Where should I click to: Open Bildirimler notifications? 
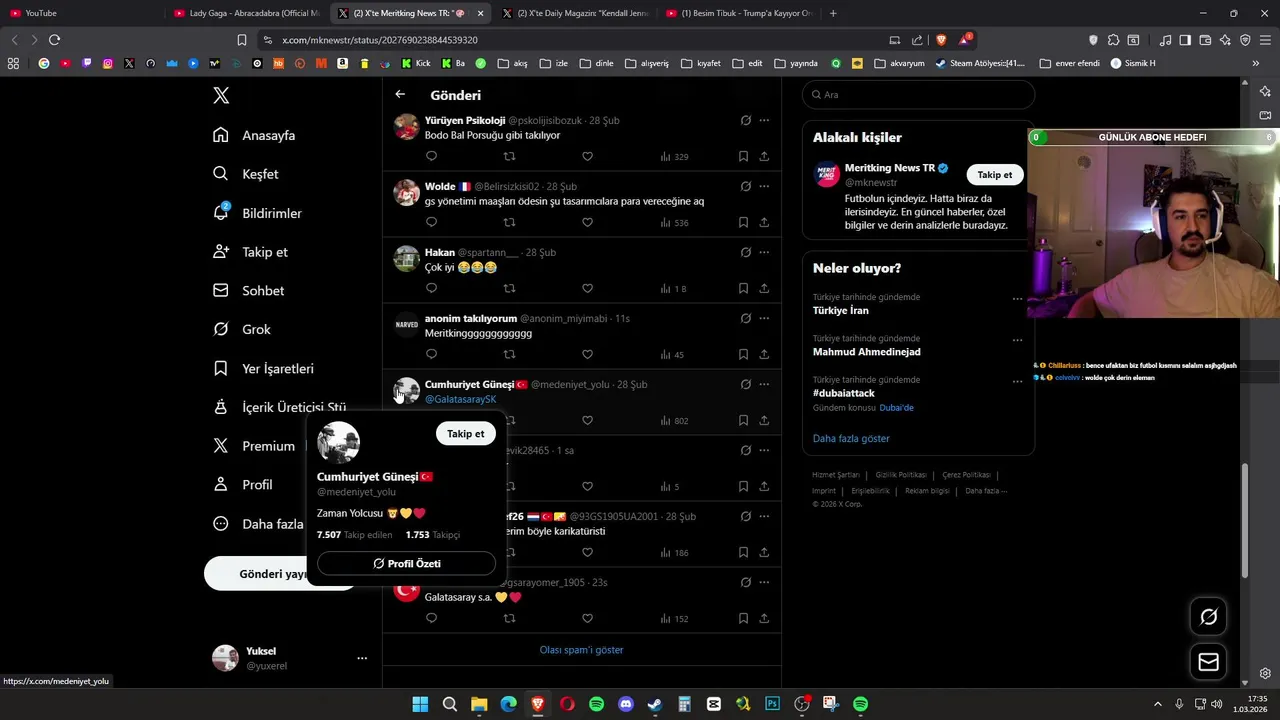(257, 213)
